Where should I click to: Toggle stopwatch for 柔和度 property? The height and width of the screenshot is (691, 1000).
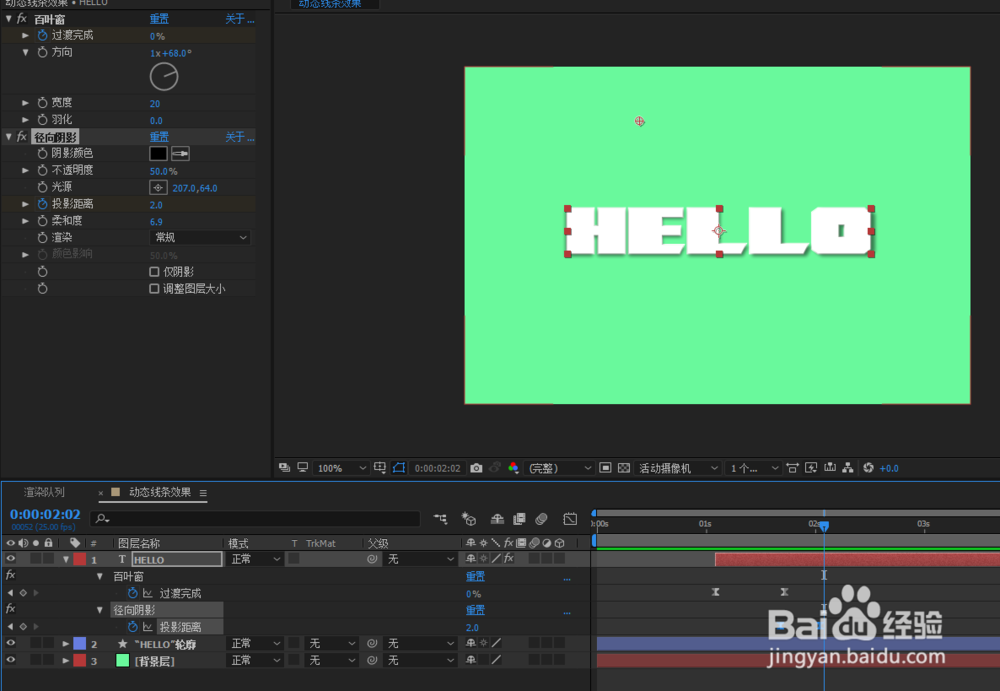click(42, 221)
